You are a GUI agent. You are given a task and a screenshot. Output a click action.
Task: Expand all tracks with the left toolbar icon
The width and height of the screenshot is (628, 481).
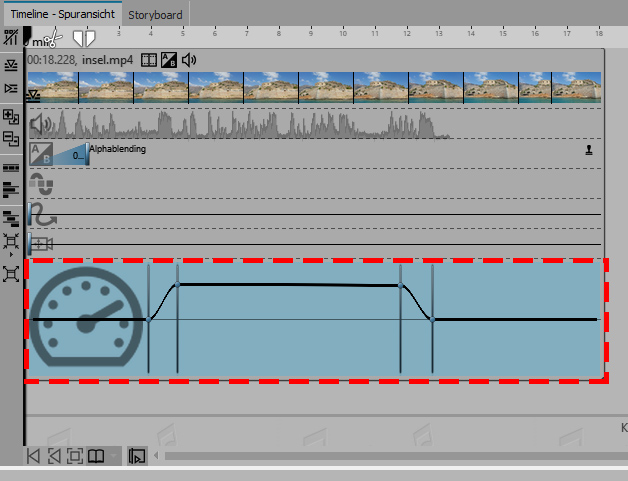[x=11, y=88]
